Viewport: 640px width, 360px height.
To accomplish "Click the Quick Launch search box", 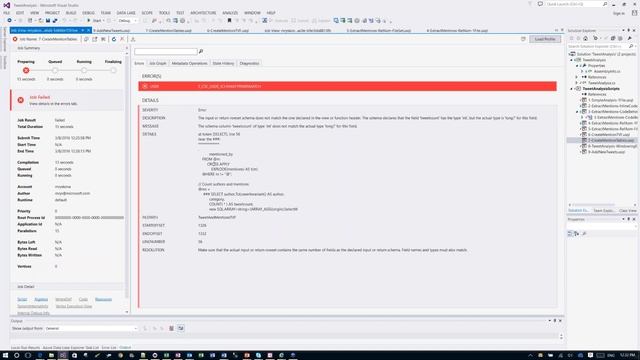I will [576, 4].
